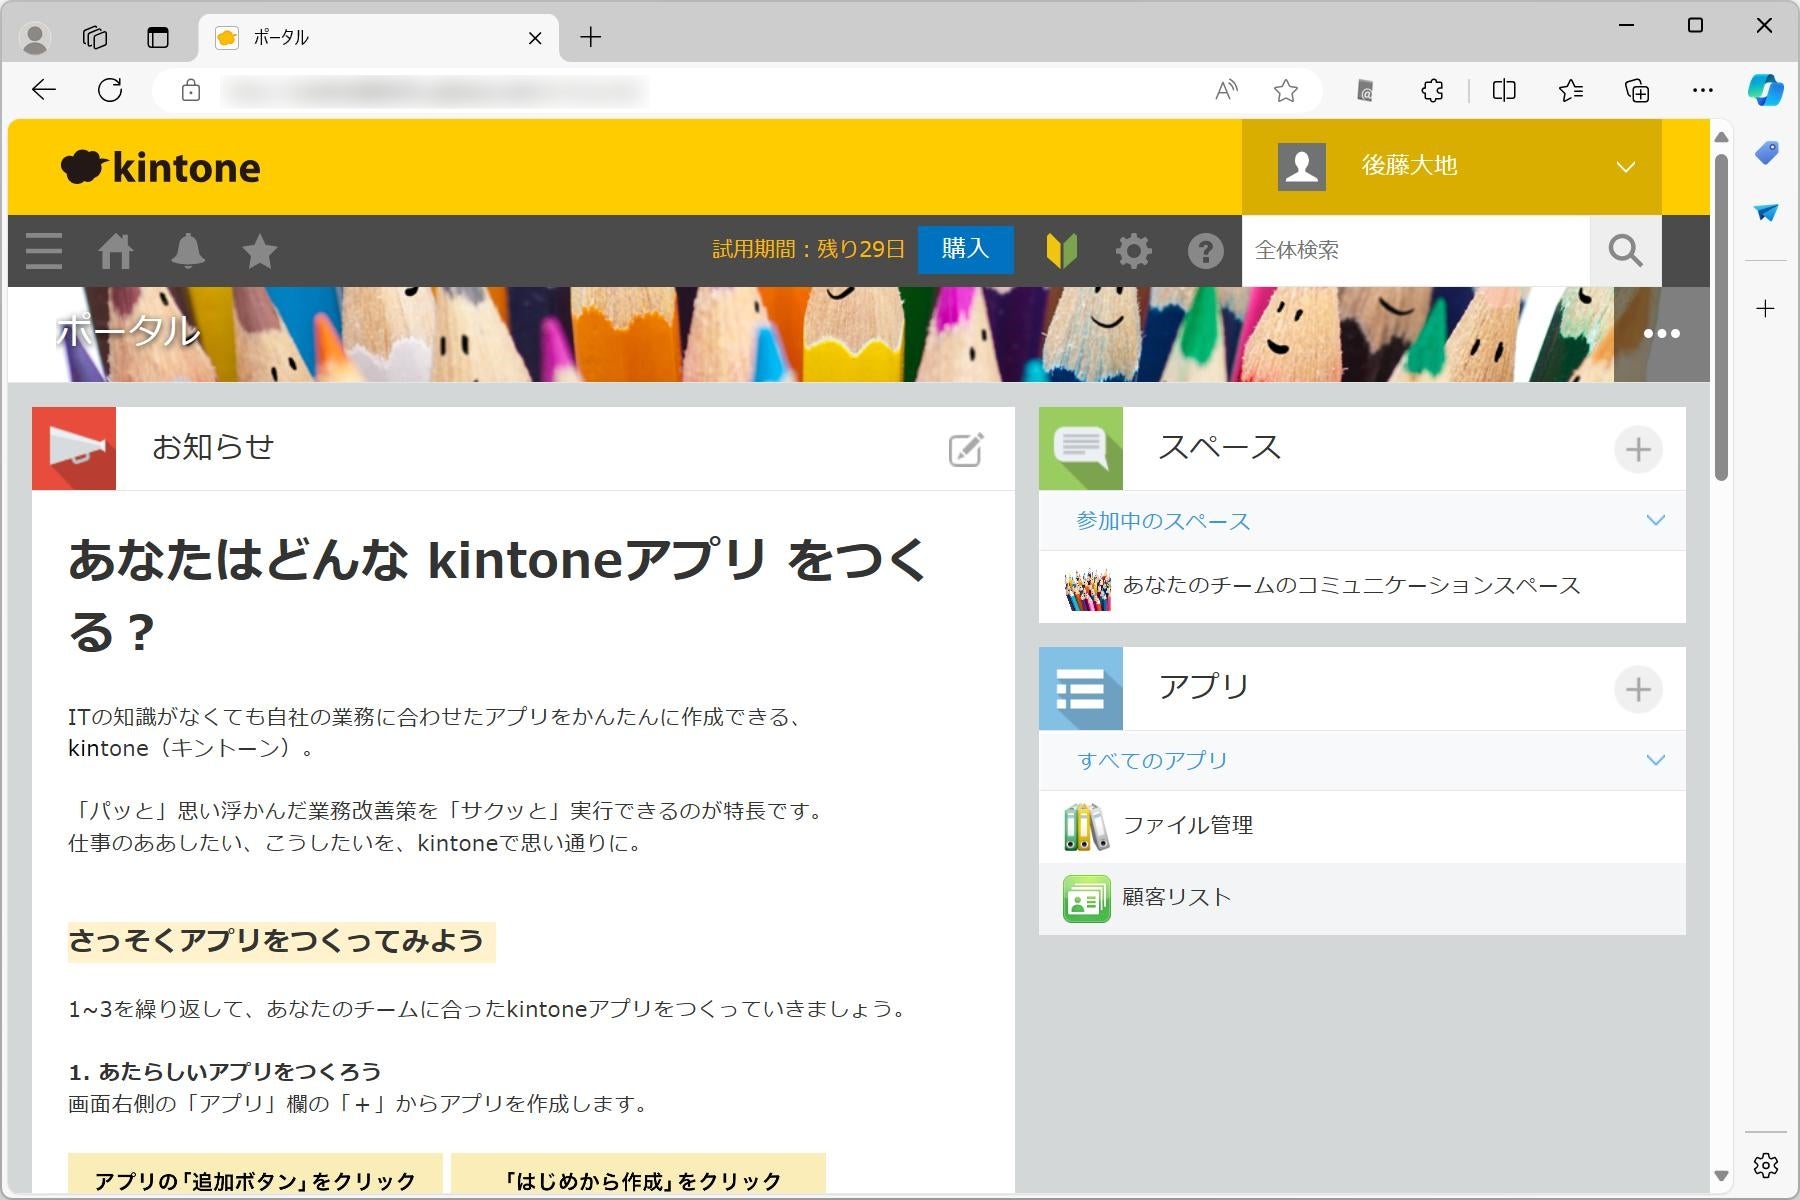Screen dimensions: 1800x1200
Task: Add a new app with plus button
Action: 1638,689
